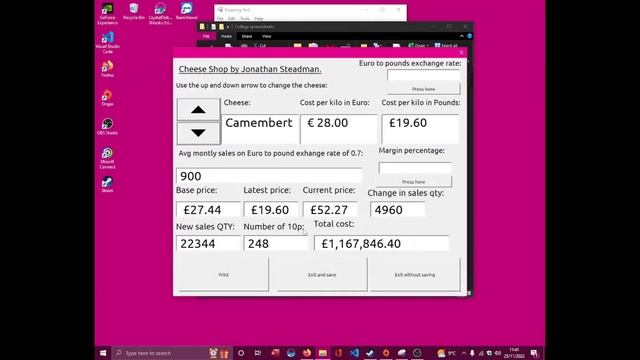Screen dimensions: 640x360
Task: Click the 248 number of 10p field
Action: (x=276, y=243)
